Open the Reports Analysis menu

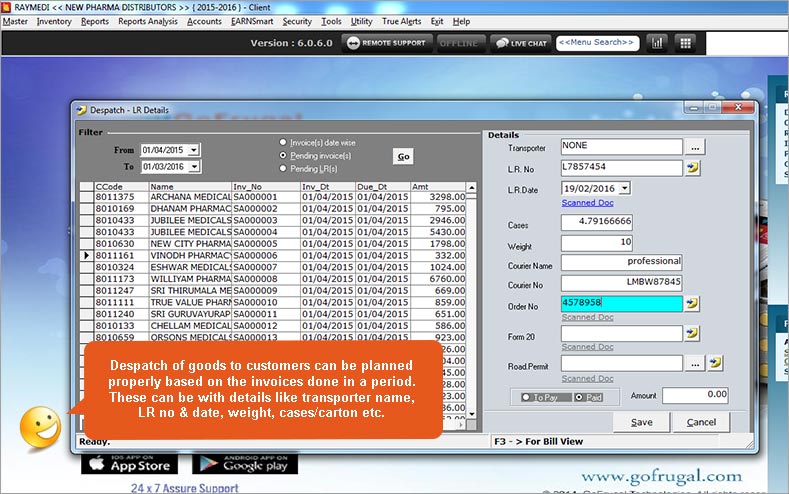147,21
